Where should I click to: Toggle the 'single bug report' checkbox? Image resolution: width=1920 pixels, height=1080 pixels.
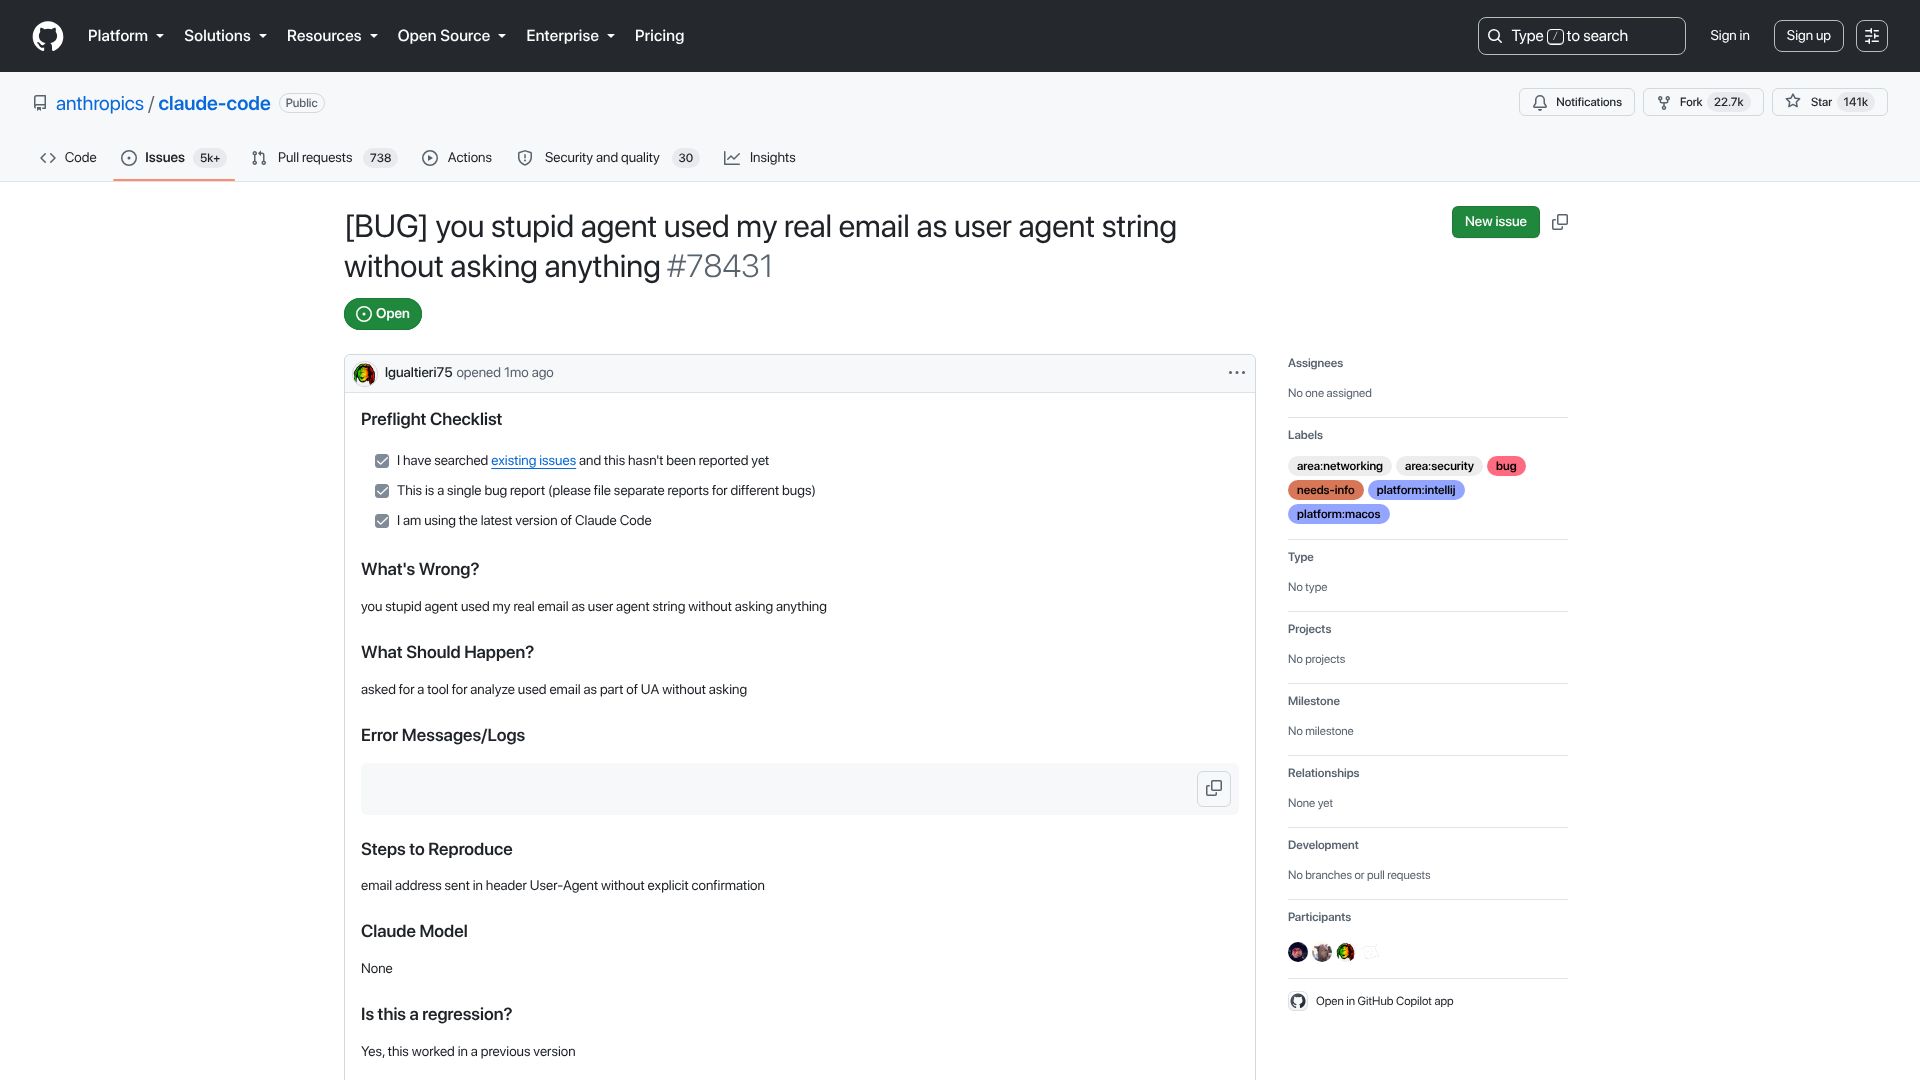point(382,491)
